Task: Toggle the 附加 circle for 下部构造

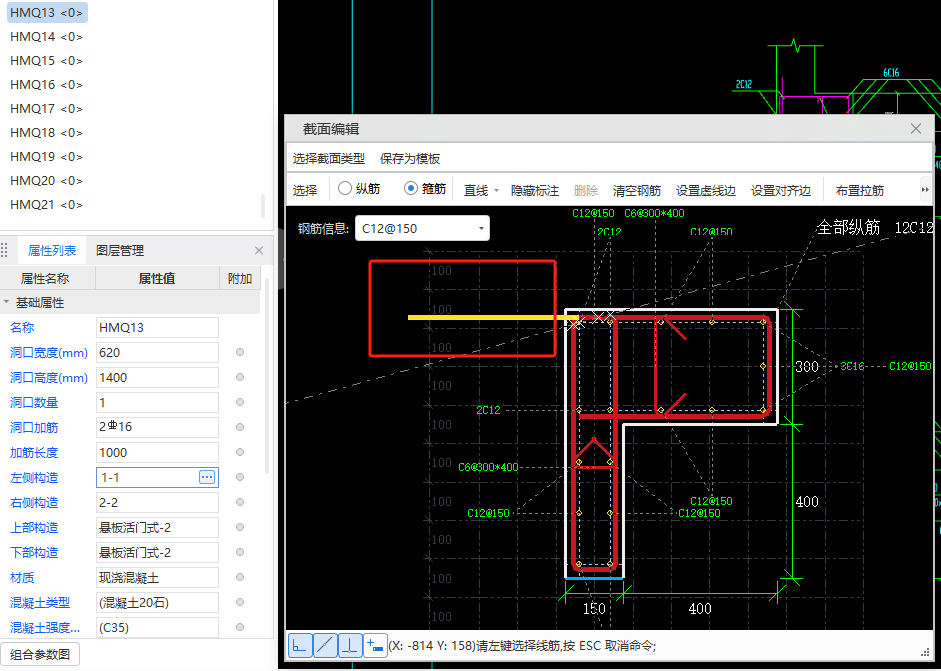Action: coord(240,552)
